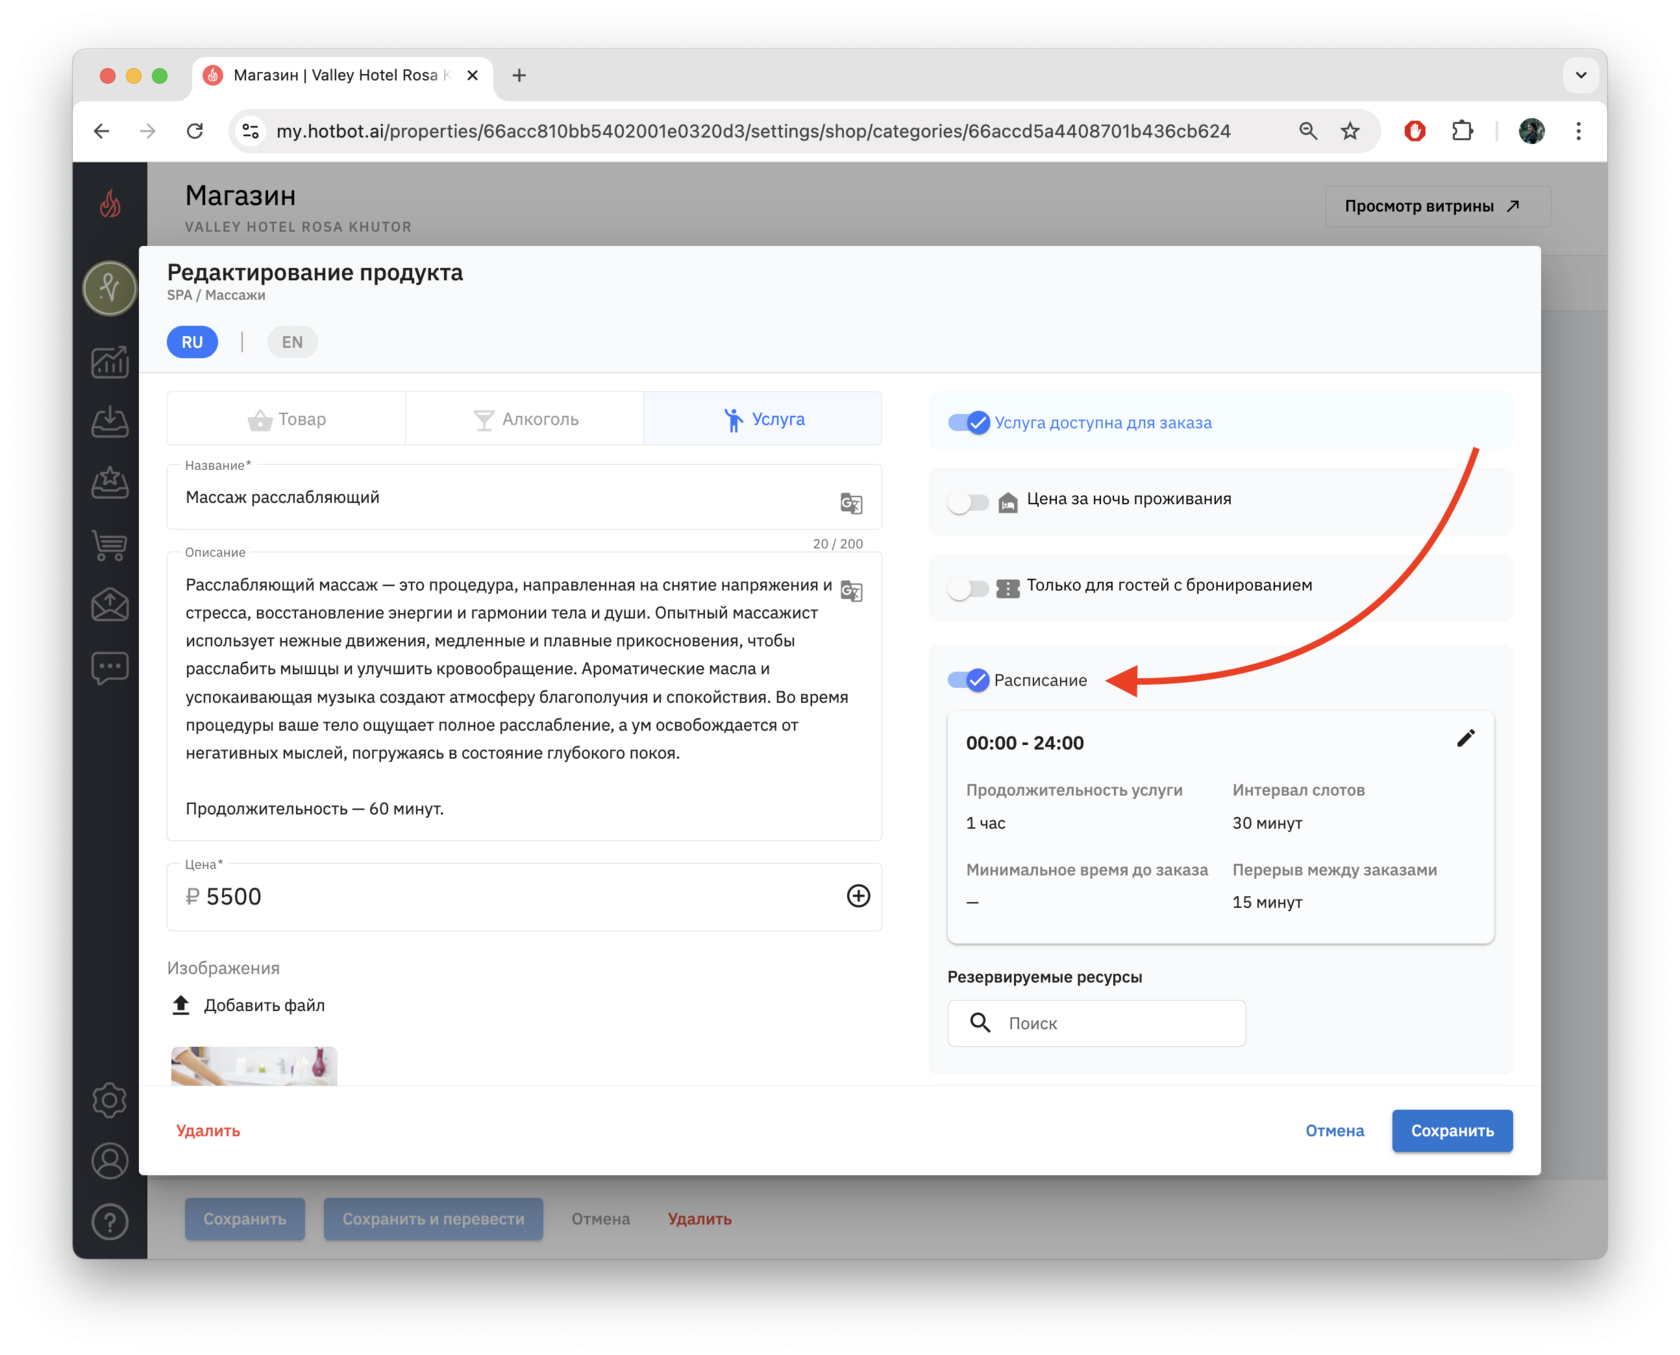Reload the browser page
This screenshot has width=1680, height=1355.
pyautogui.click(x=195, y=131)
